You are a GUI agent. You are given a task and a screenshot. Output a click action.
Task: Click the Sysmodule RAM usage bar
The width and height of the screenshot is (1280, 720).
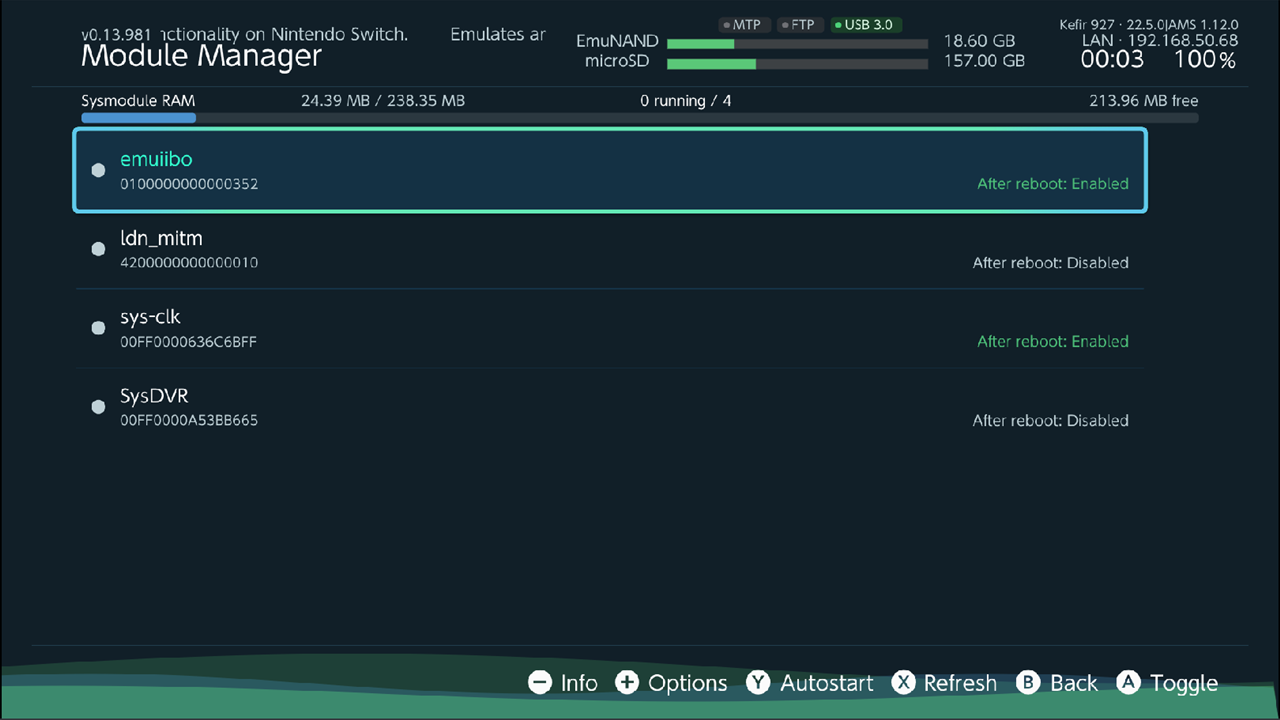[640, 118]
